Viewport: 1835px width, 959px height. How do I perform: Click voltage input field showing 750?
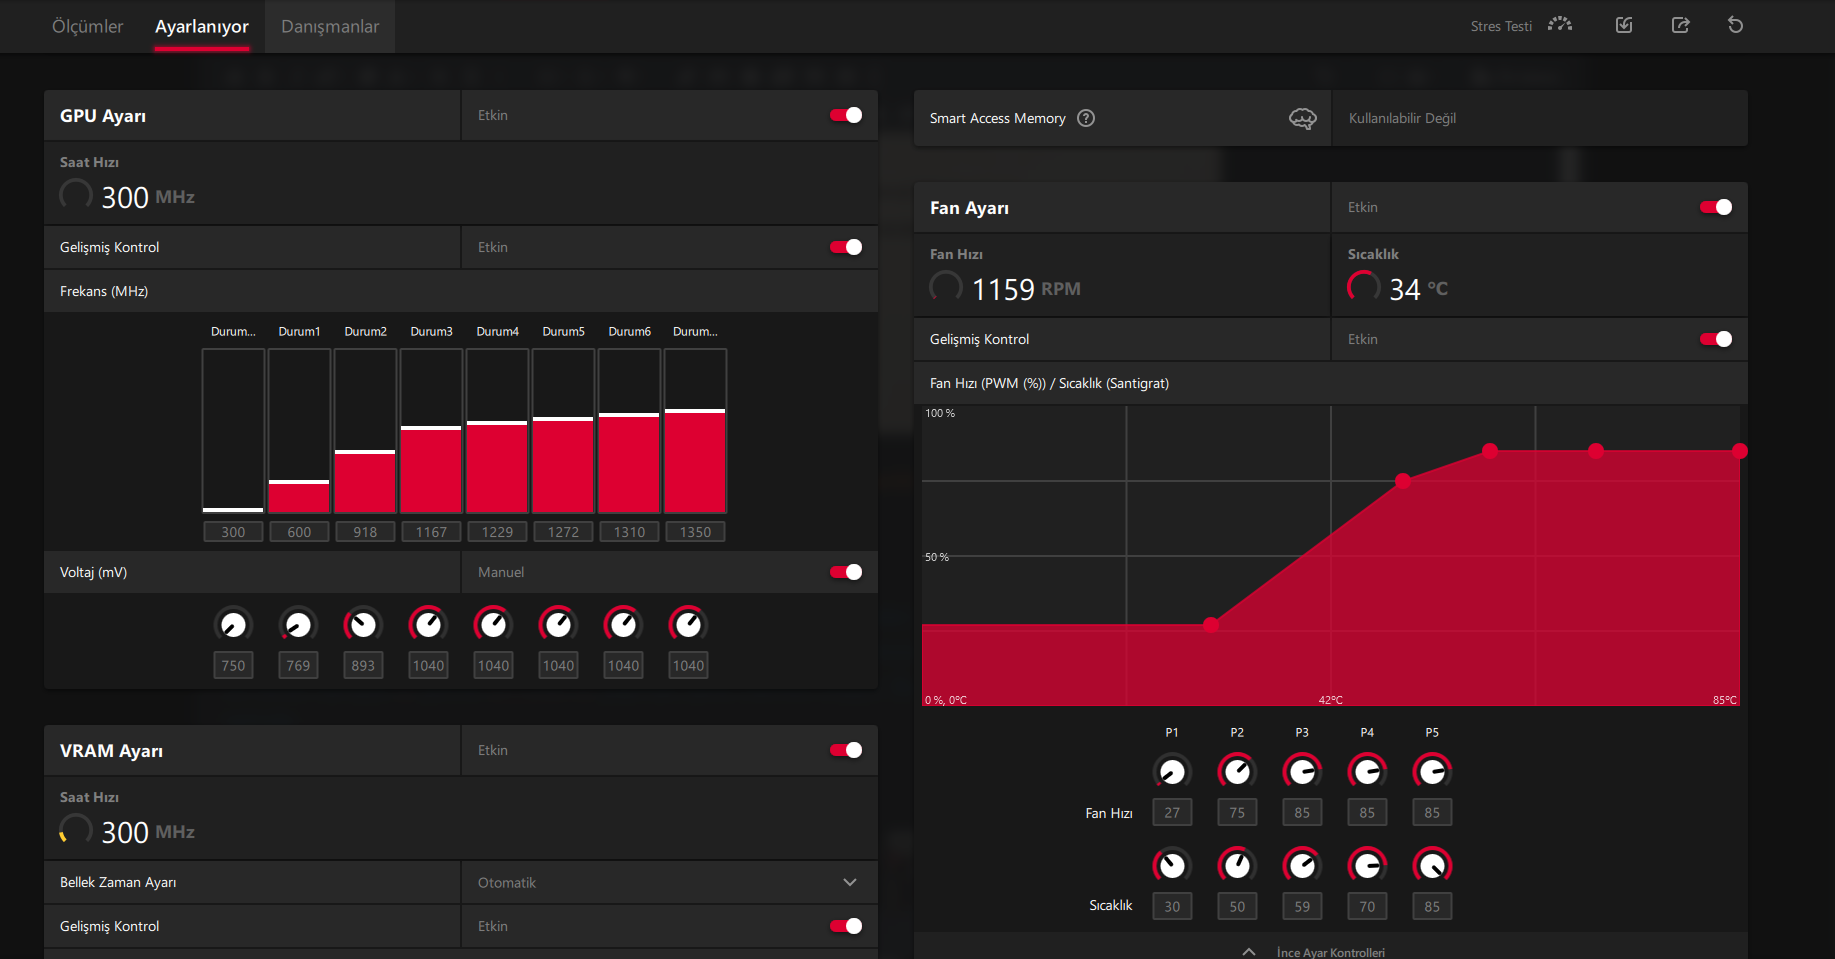(233, 665)
